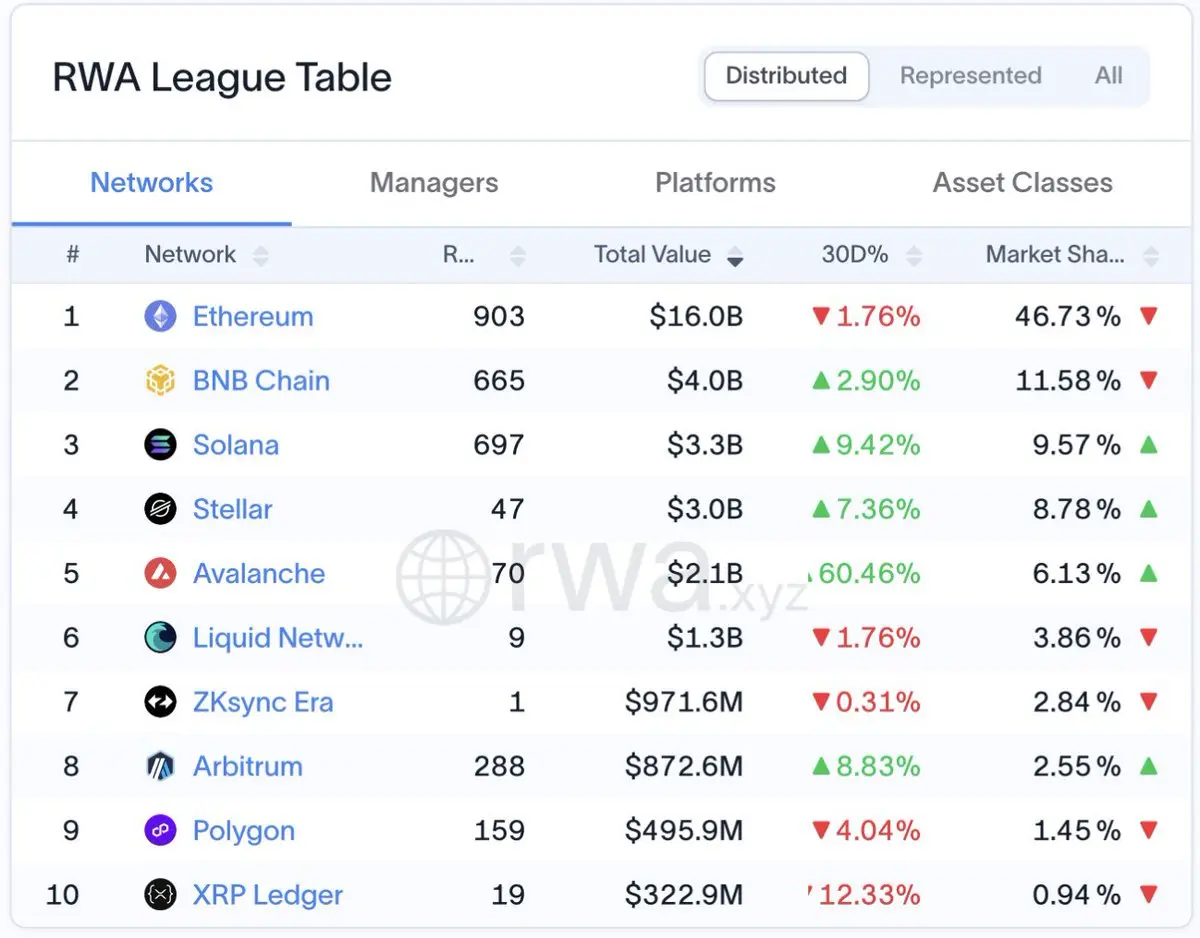Switch to the Represented view toggle

(x=970, y=76)
